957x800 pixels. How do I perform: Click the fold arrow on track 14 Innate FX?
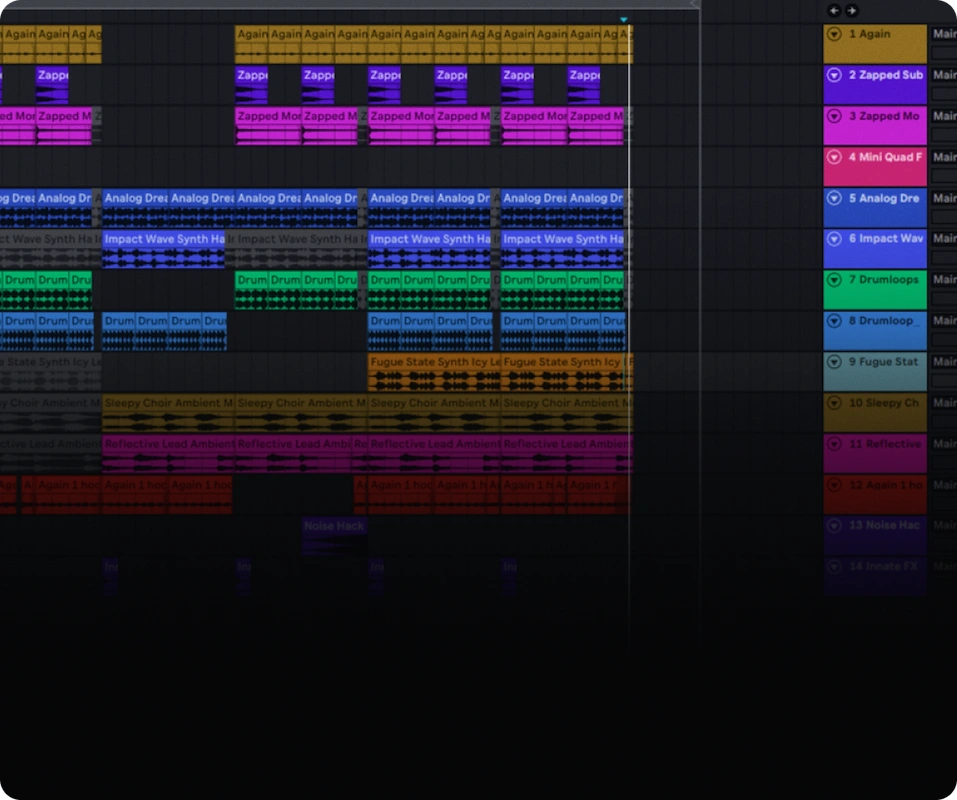click(x=833, y=567)
